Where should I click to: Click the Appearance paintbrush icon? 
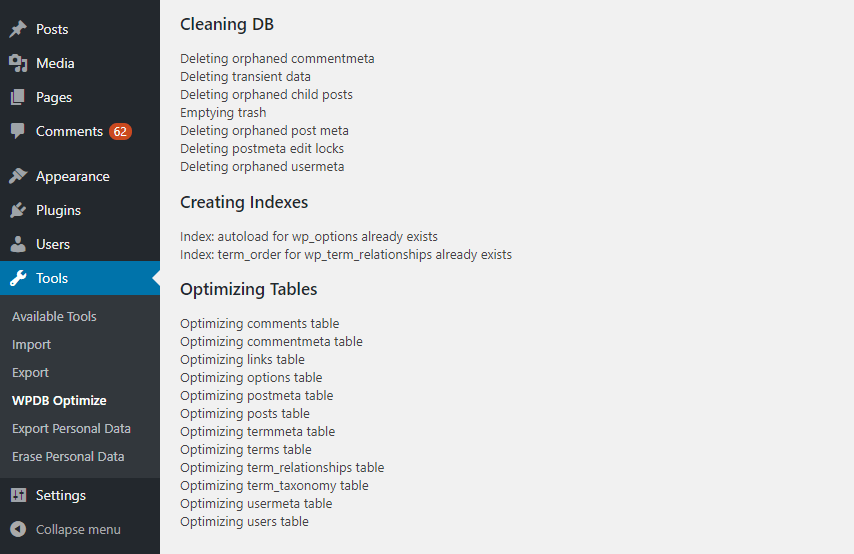tap(18, 177)
